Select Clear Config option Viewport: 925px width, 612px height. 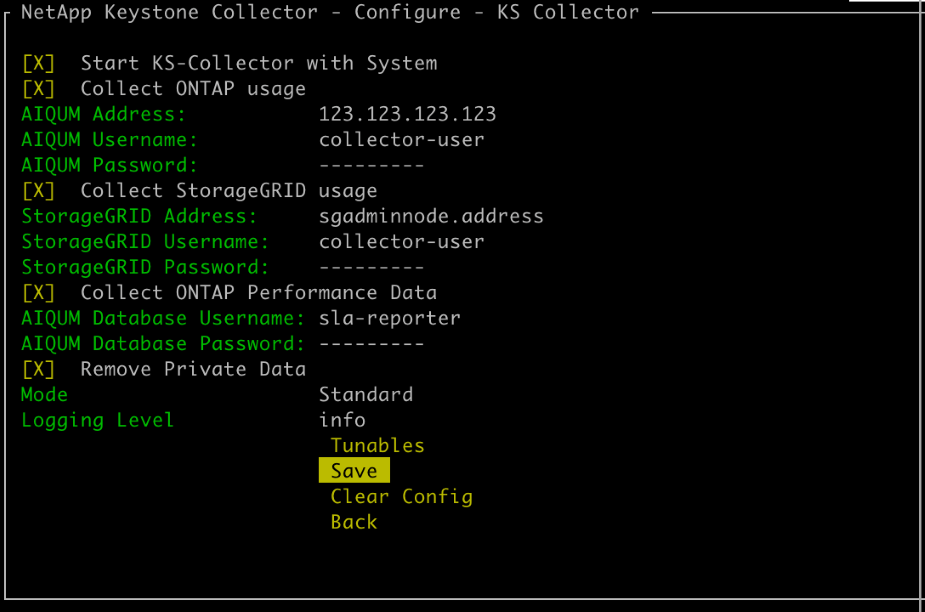click(401, 497)
